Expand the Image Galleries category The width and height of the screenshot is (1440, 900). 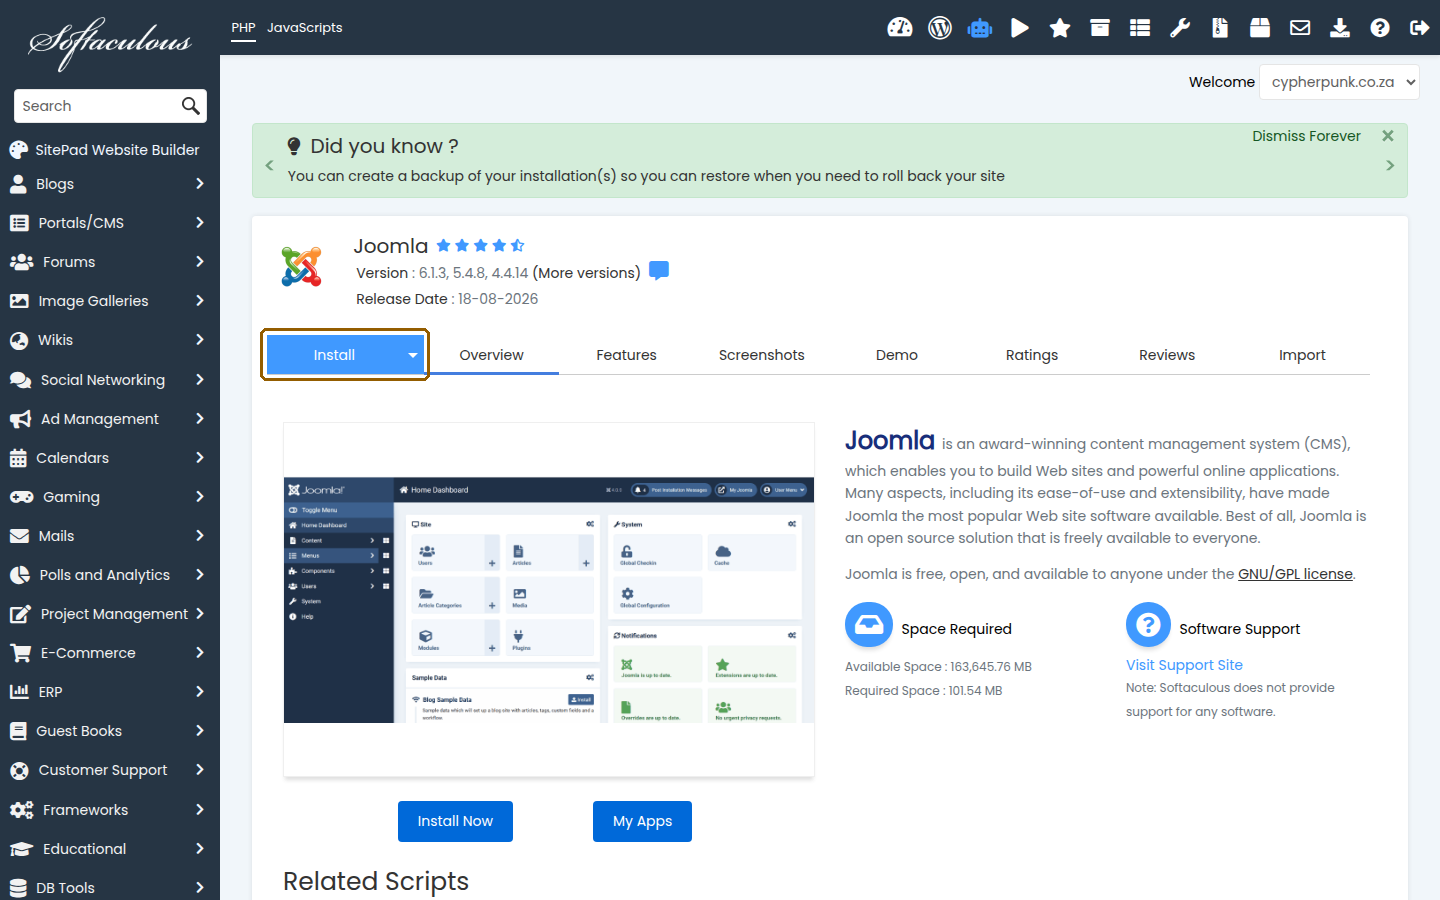click(110, 301)
